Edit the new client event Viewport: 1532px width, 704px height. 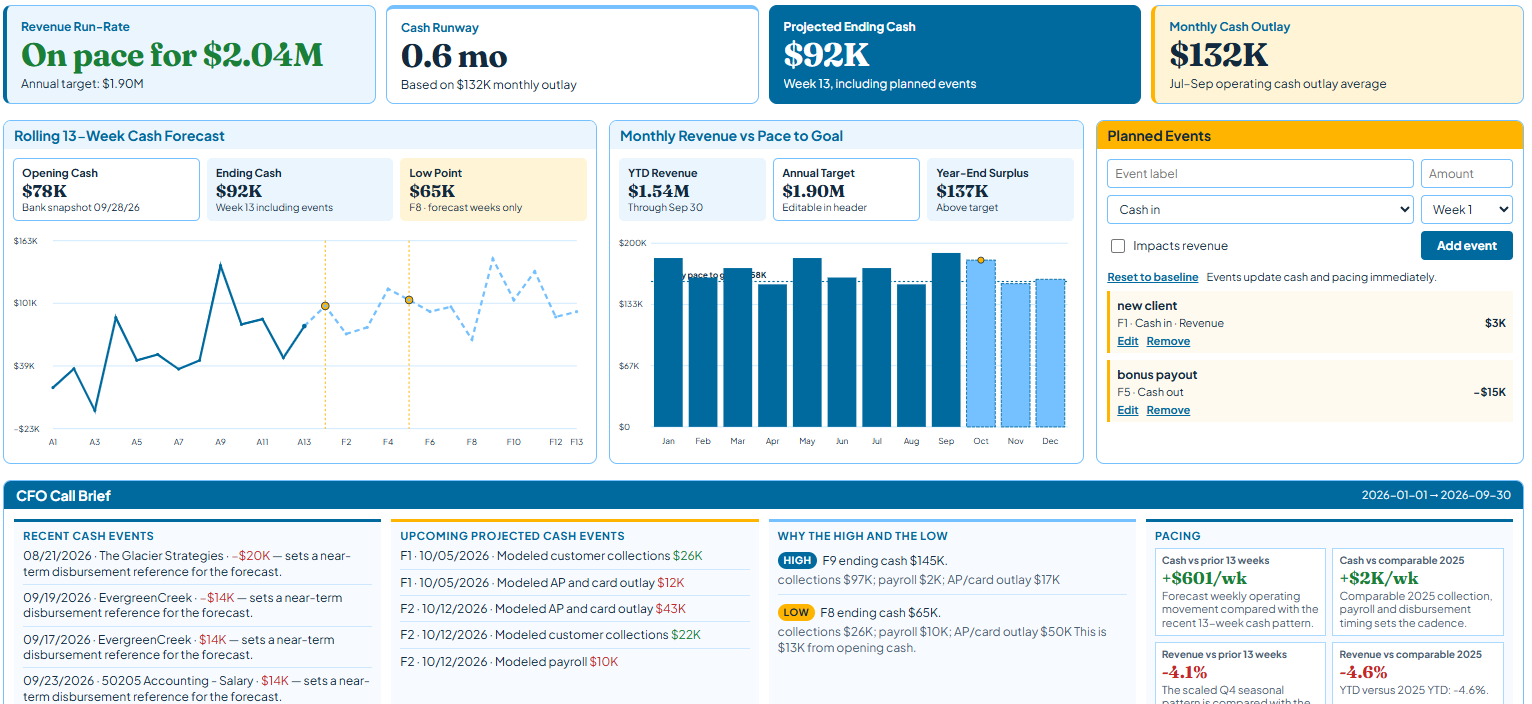click(1127, 341)
